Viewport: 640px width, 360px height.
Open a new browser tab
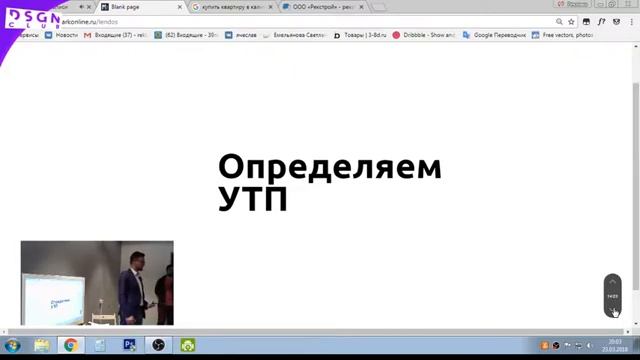tap(379, 7)
